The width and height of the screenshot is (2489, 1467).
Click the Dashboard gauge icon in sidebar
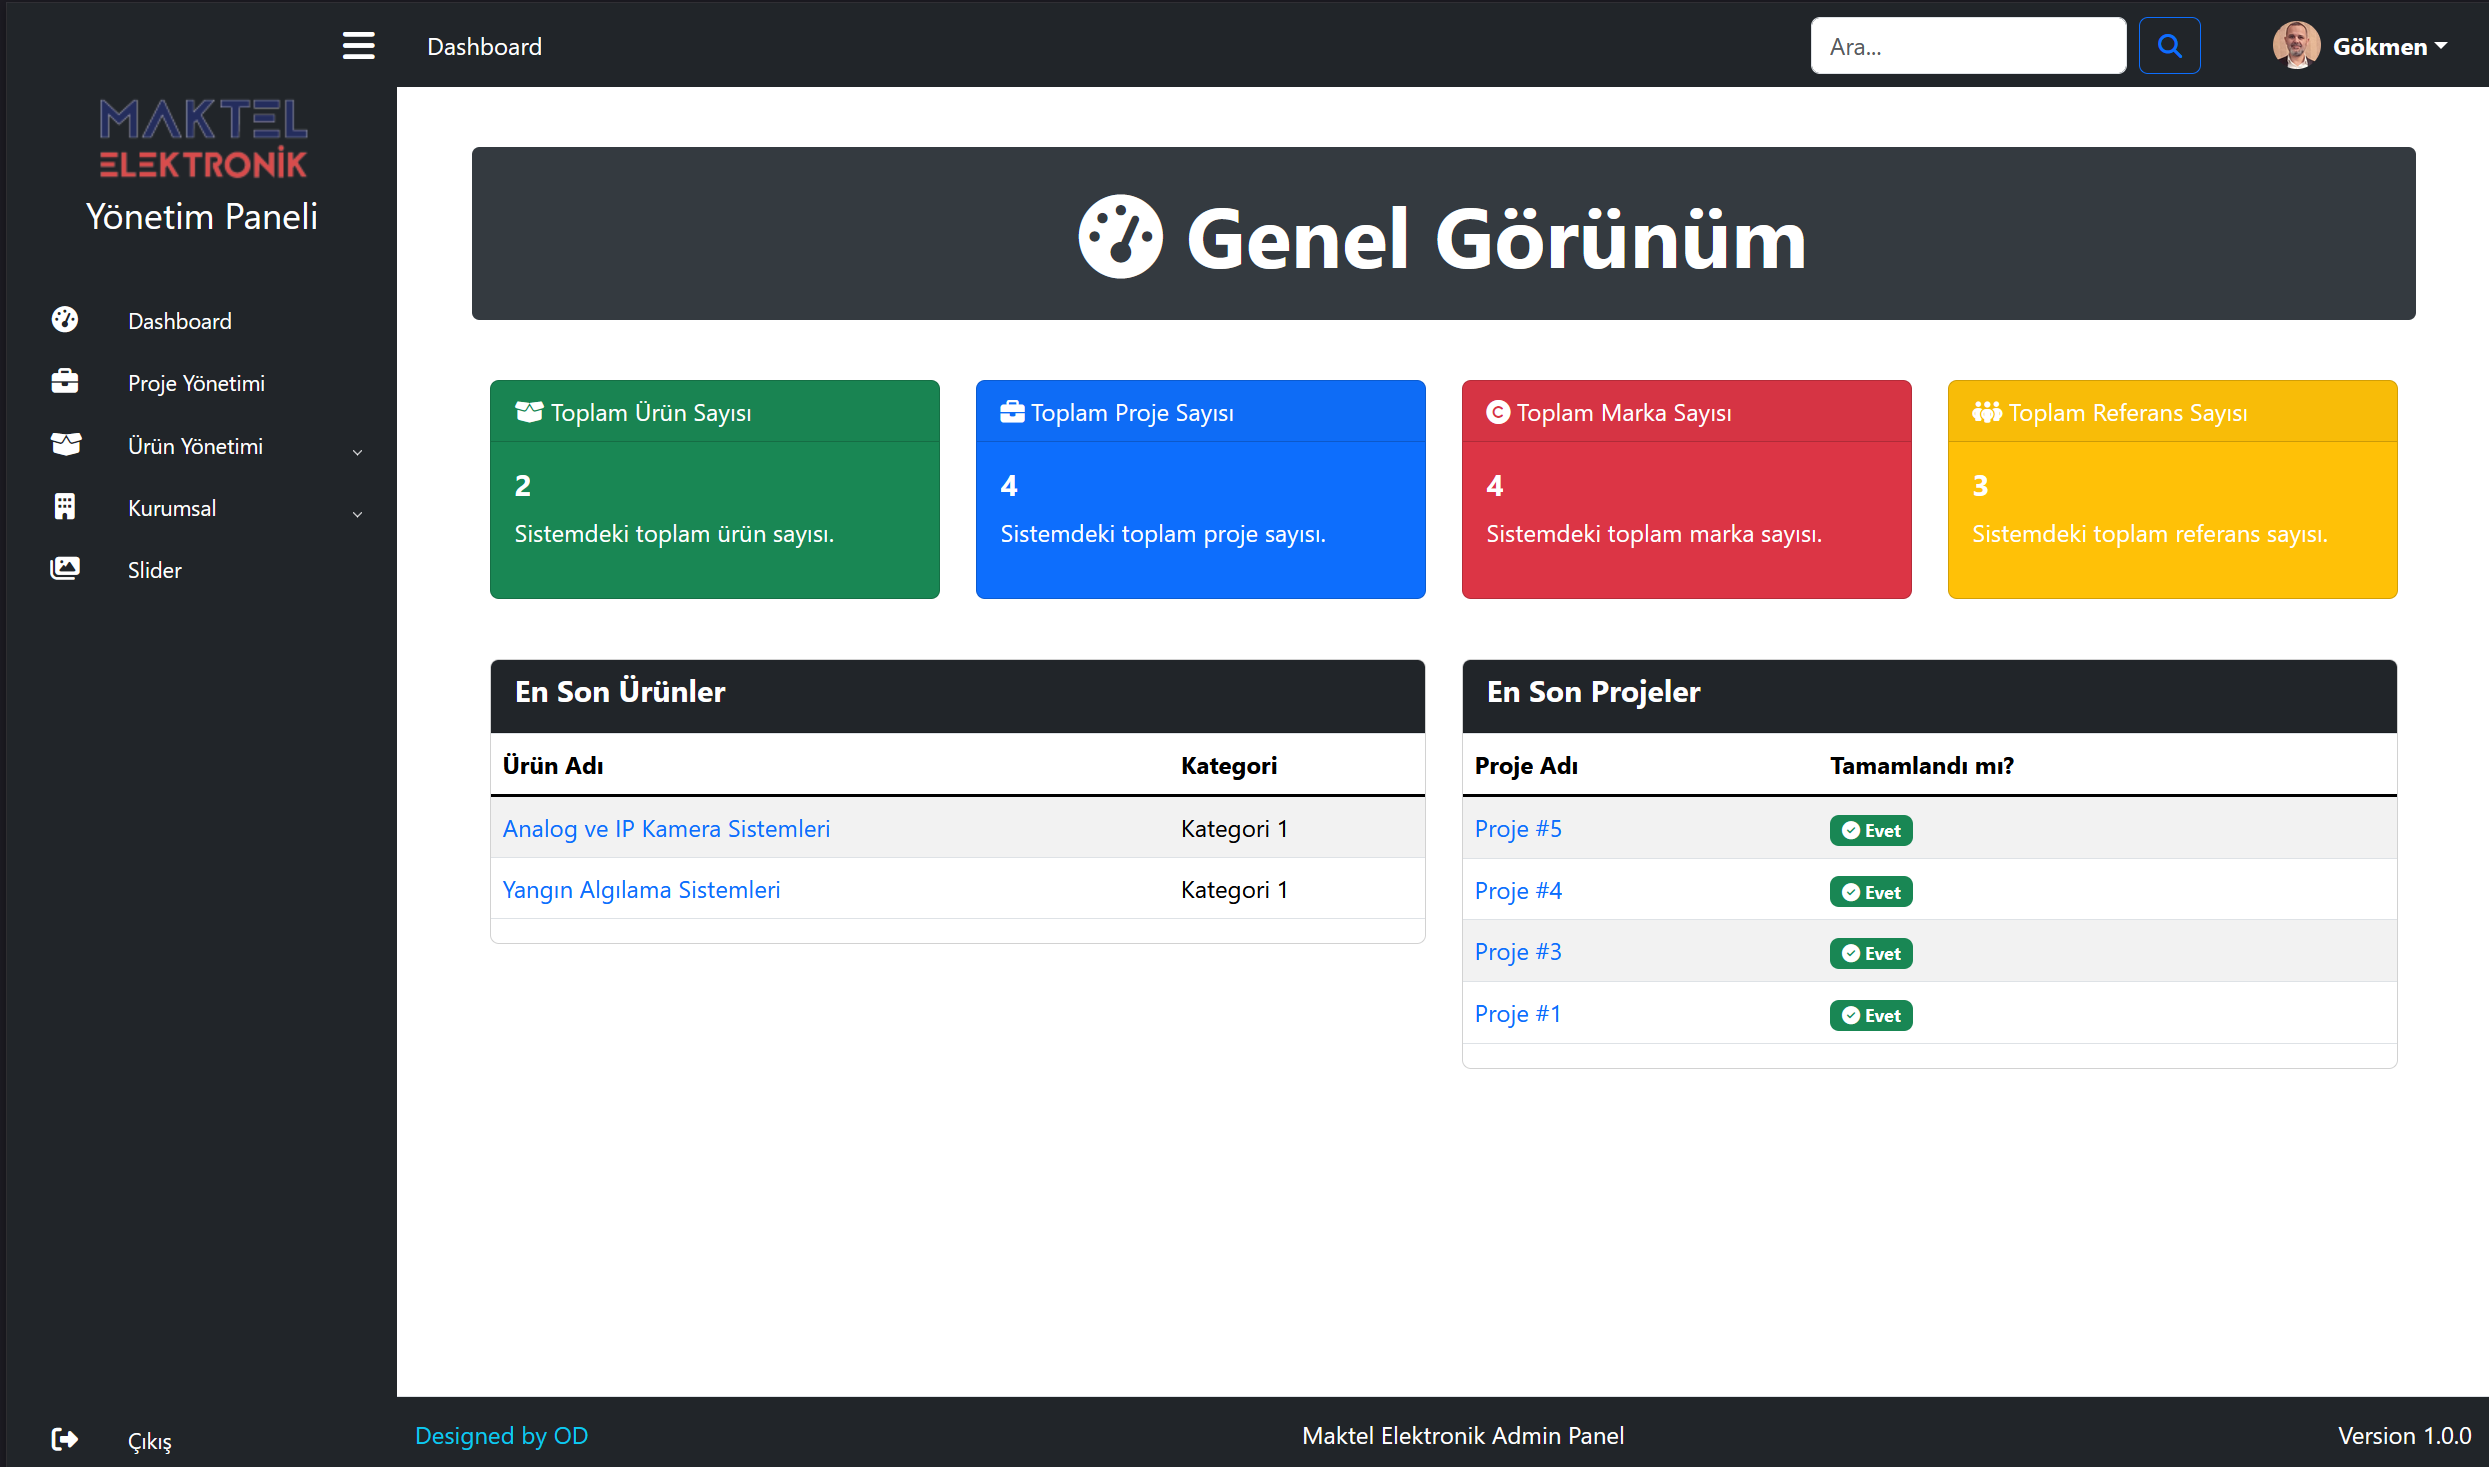(65, 320)
